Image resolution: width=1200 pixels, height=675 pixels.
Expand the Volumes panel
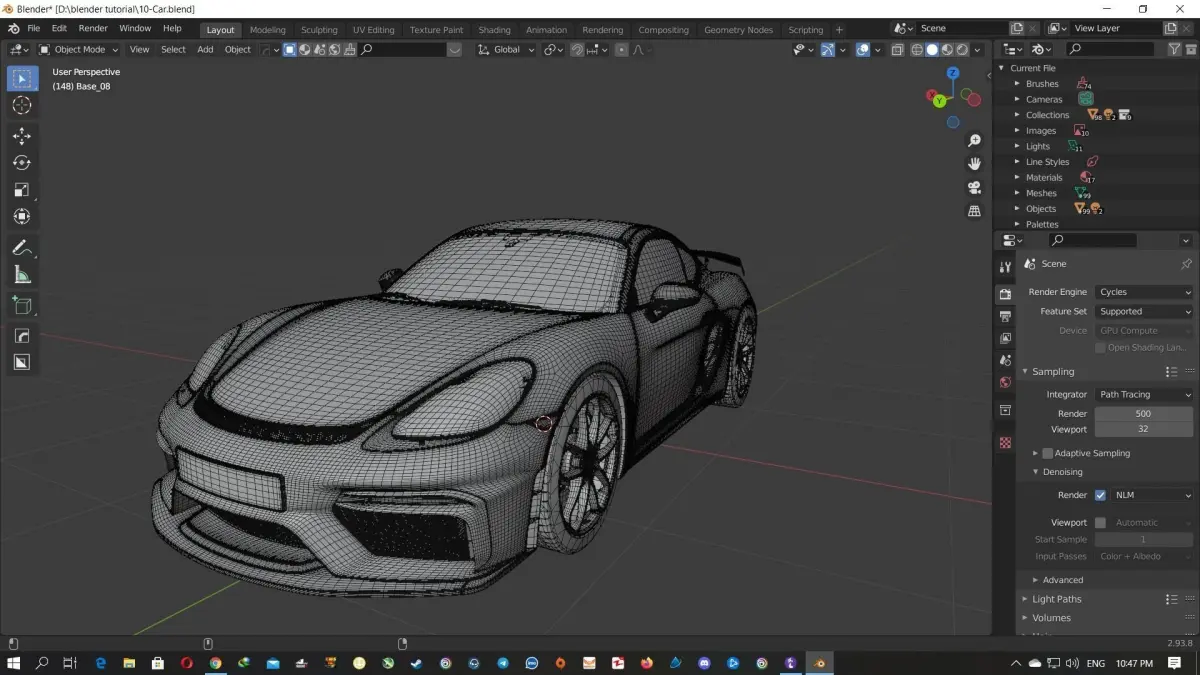click(1051, 617)
